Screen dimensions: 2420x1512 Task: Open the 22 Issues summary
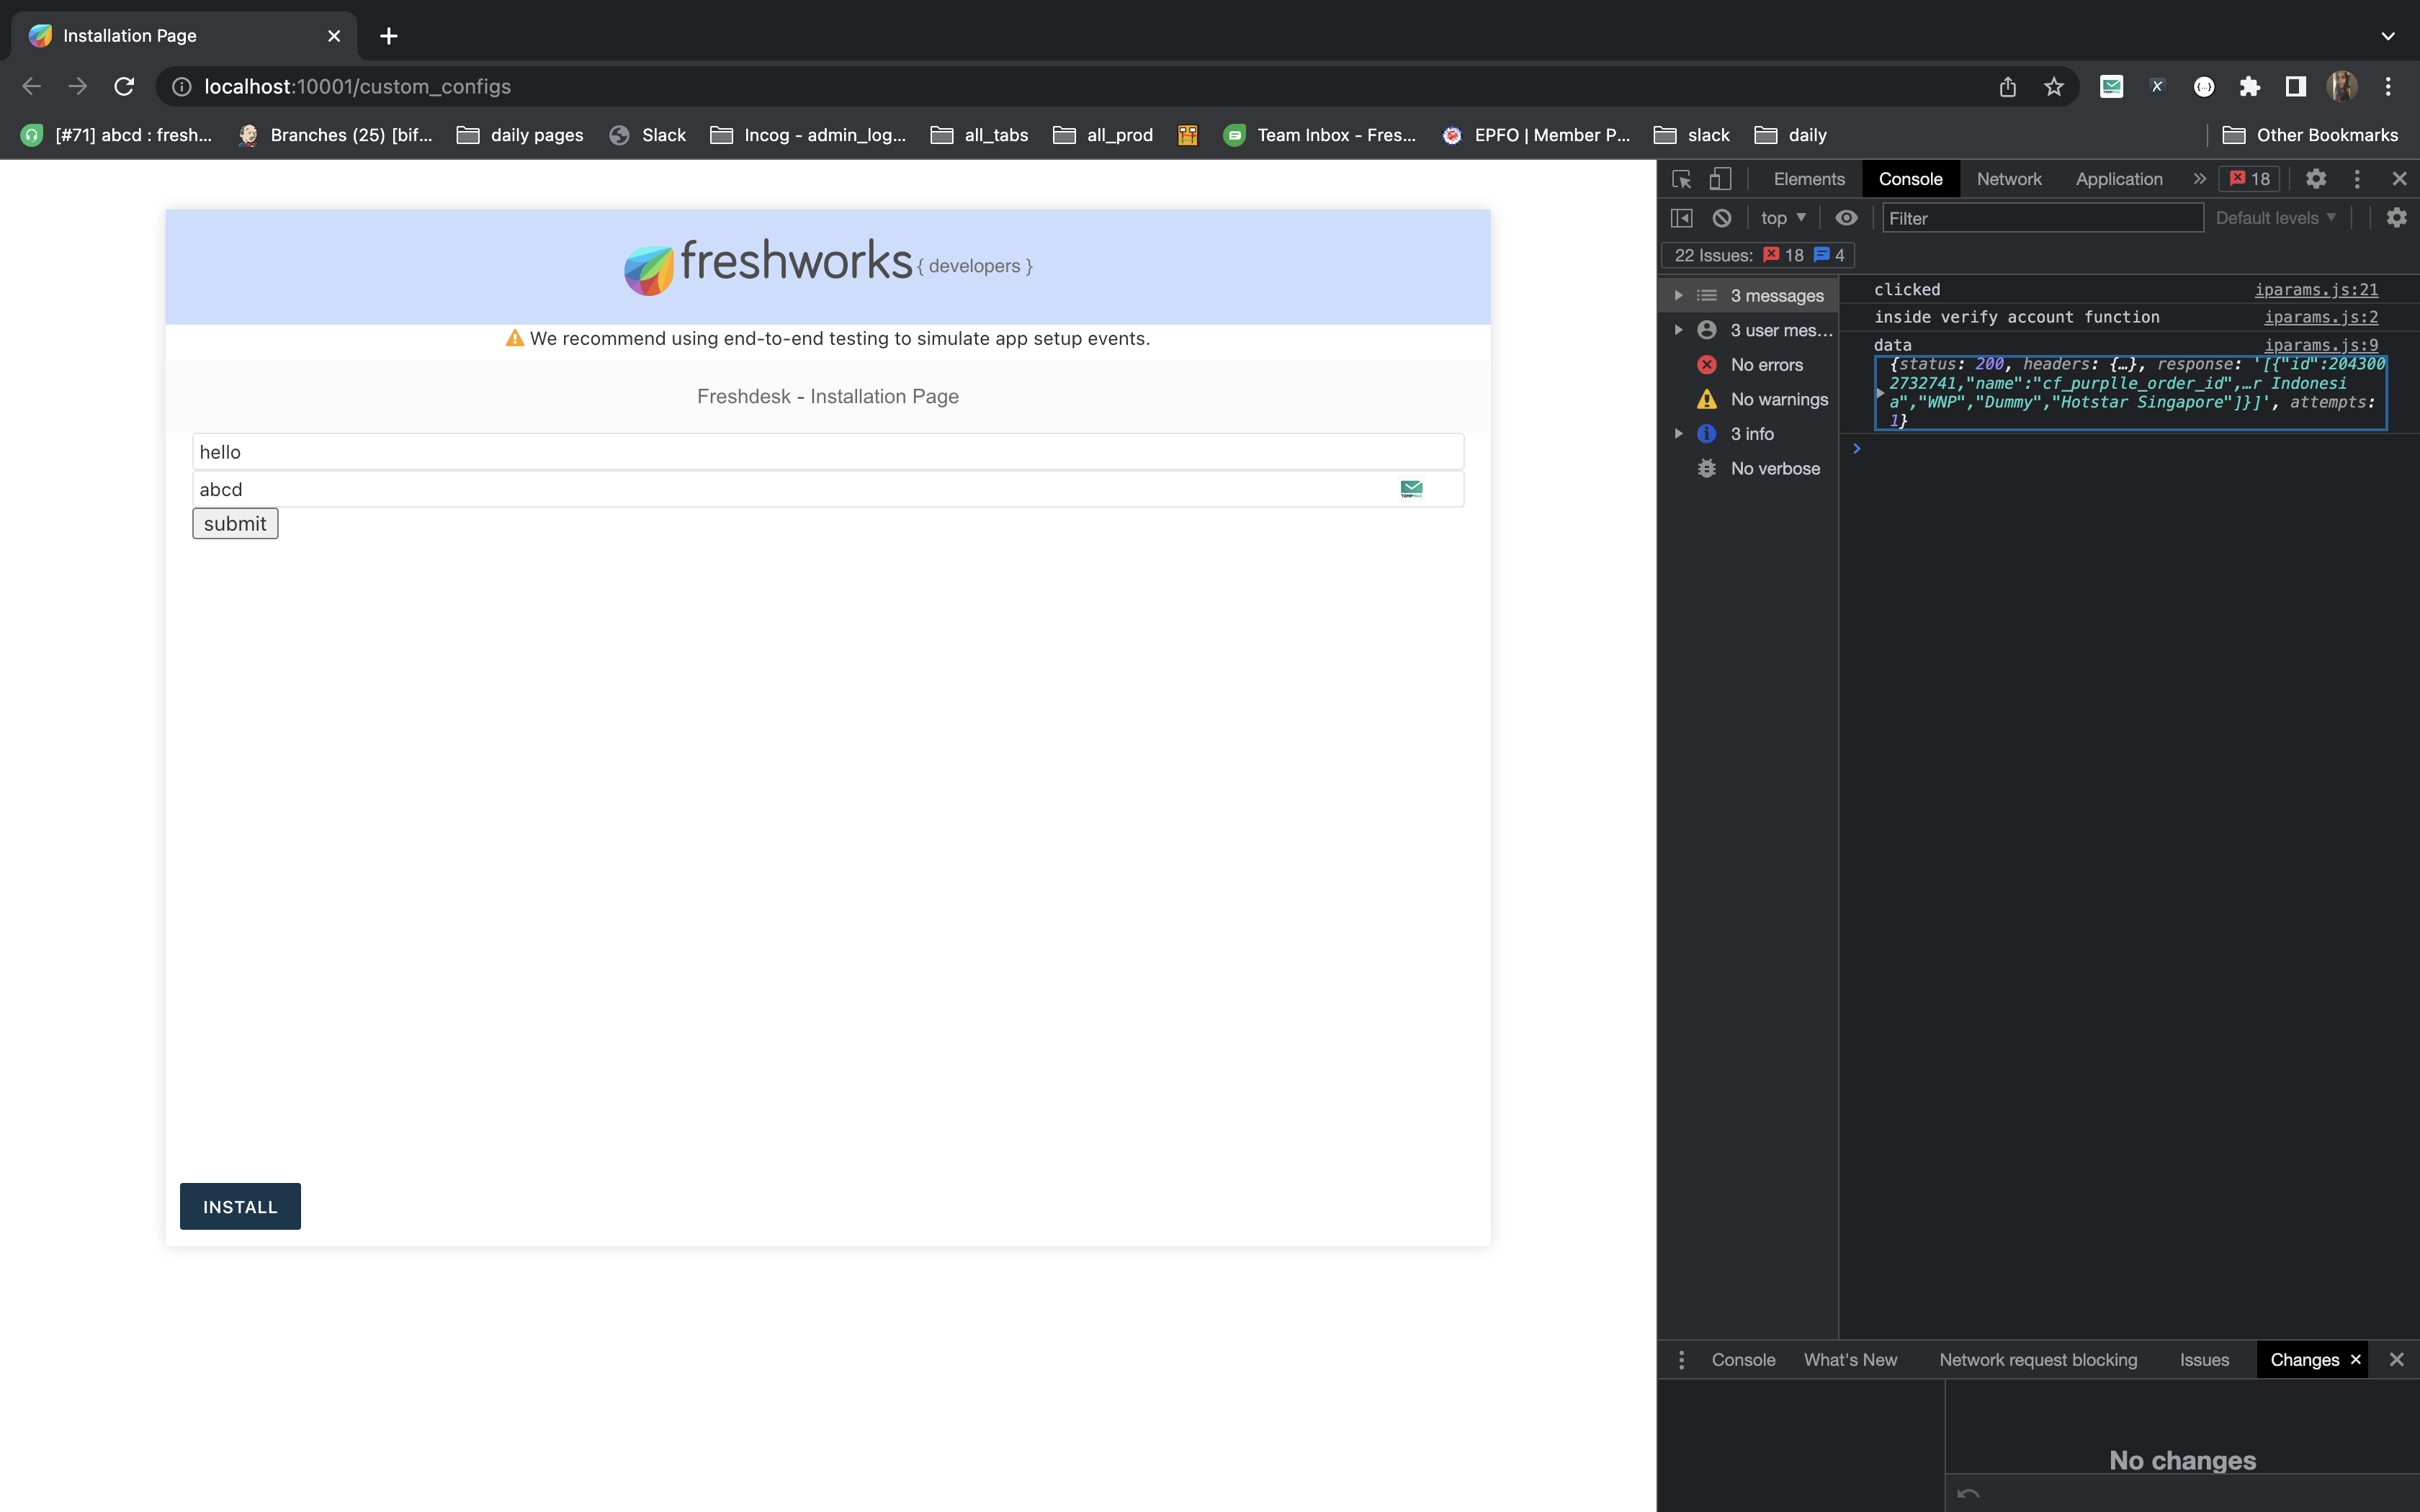(1759, 255)
